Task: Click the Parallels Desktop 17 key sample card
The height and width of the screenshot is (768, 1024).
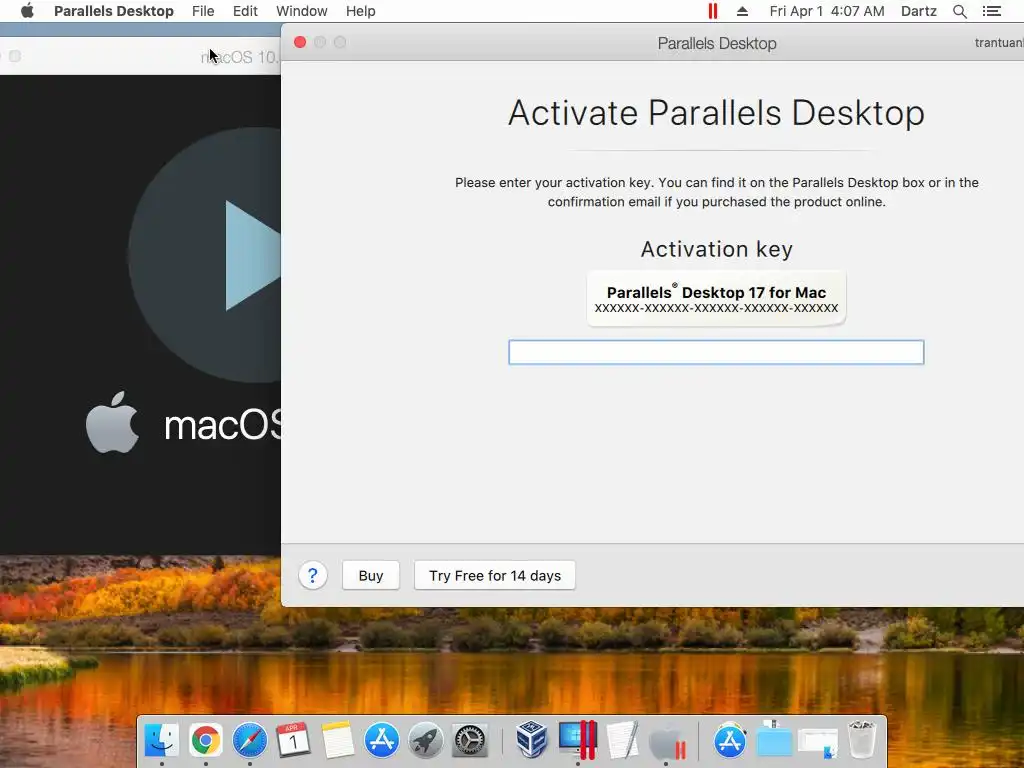Action: click(x=716, y=298)
